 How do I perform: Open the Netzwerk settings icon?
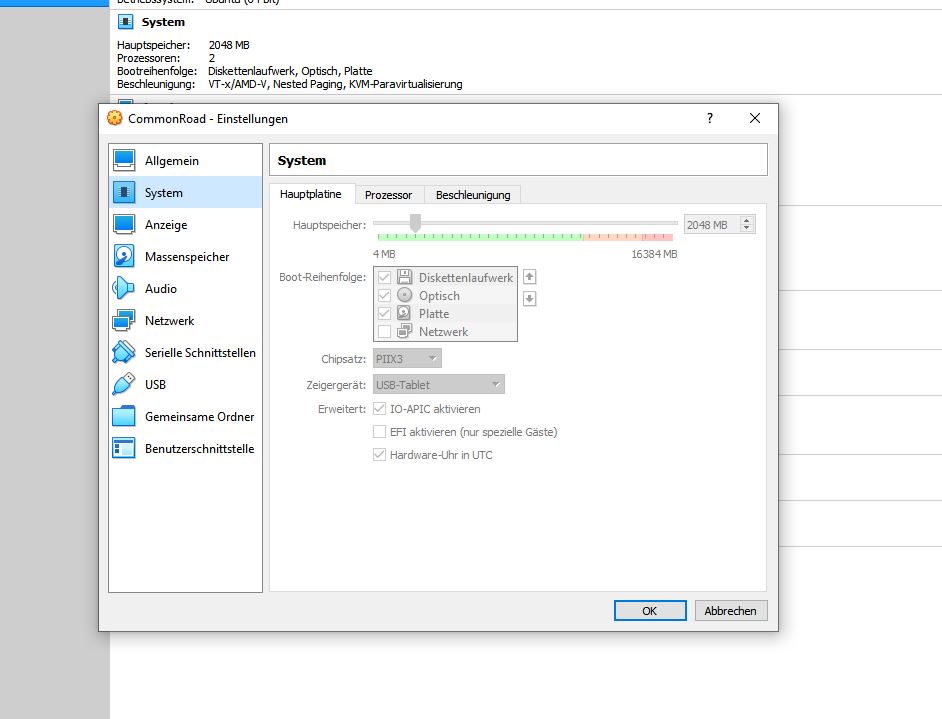coord(124,321)
